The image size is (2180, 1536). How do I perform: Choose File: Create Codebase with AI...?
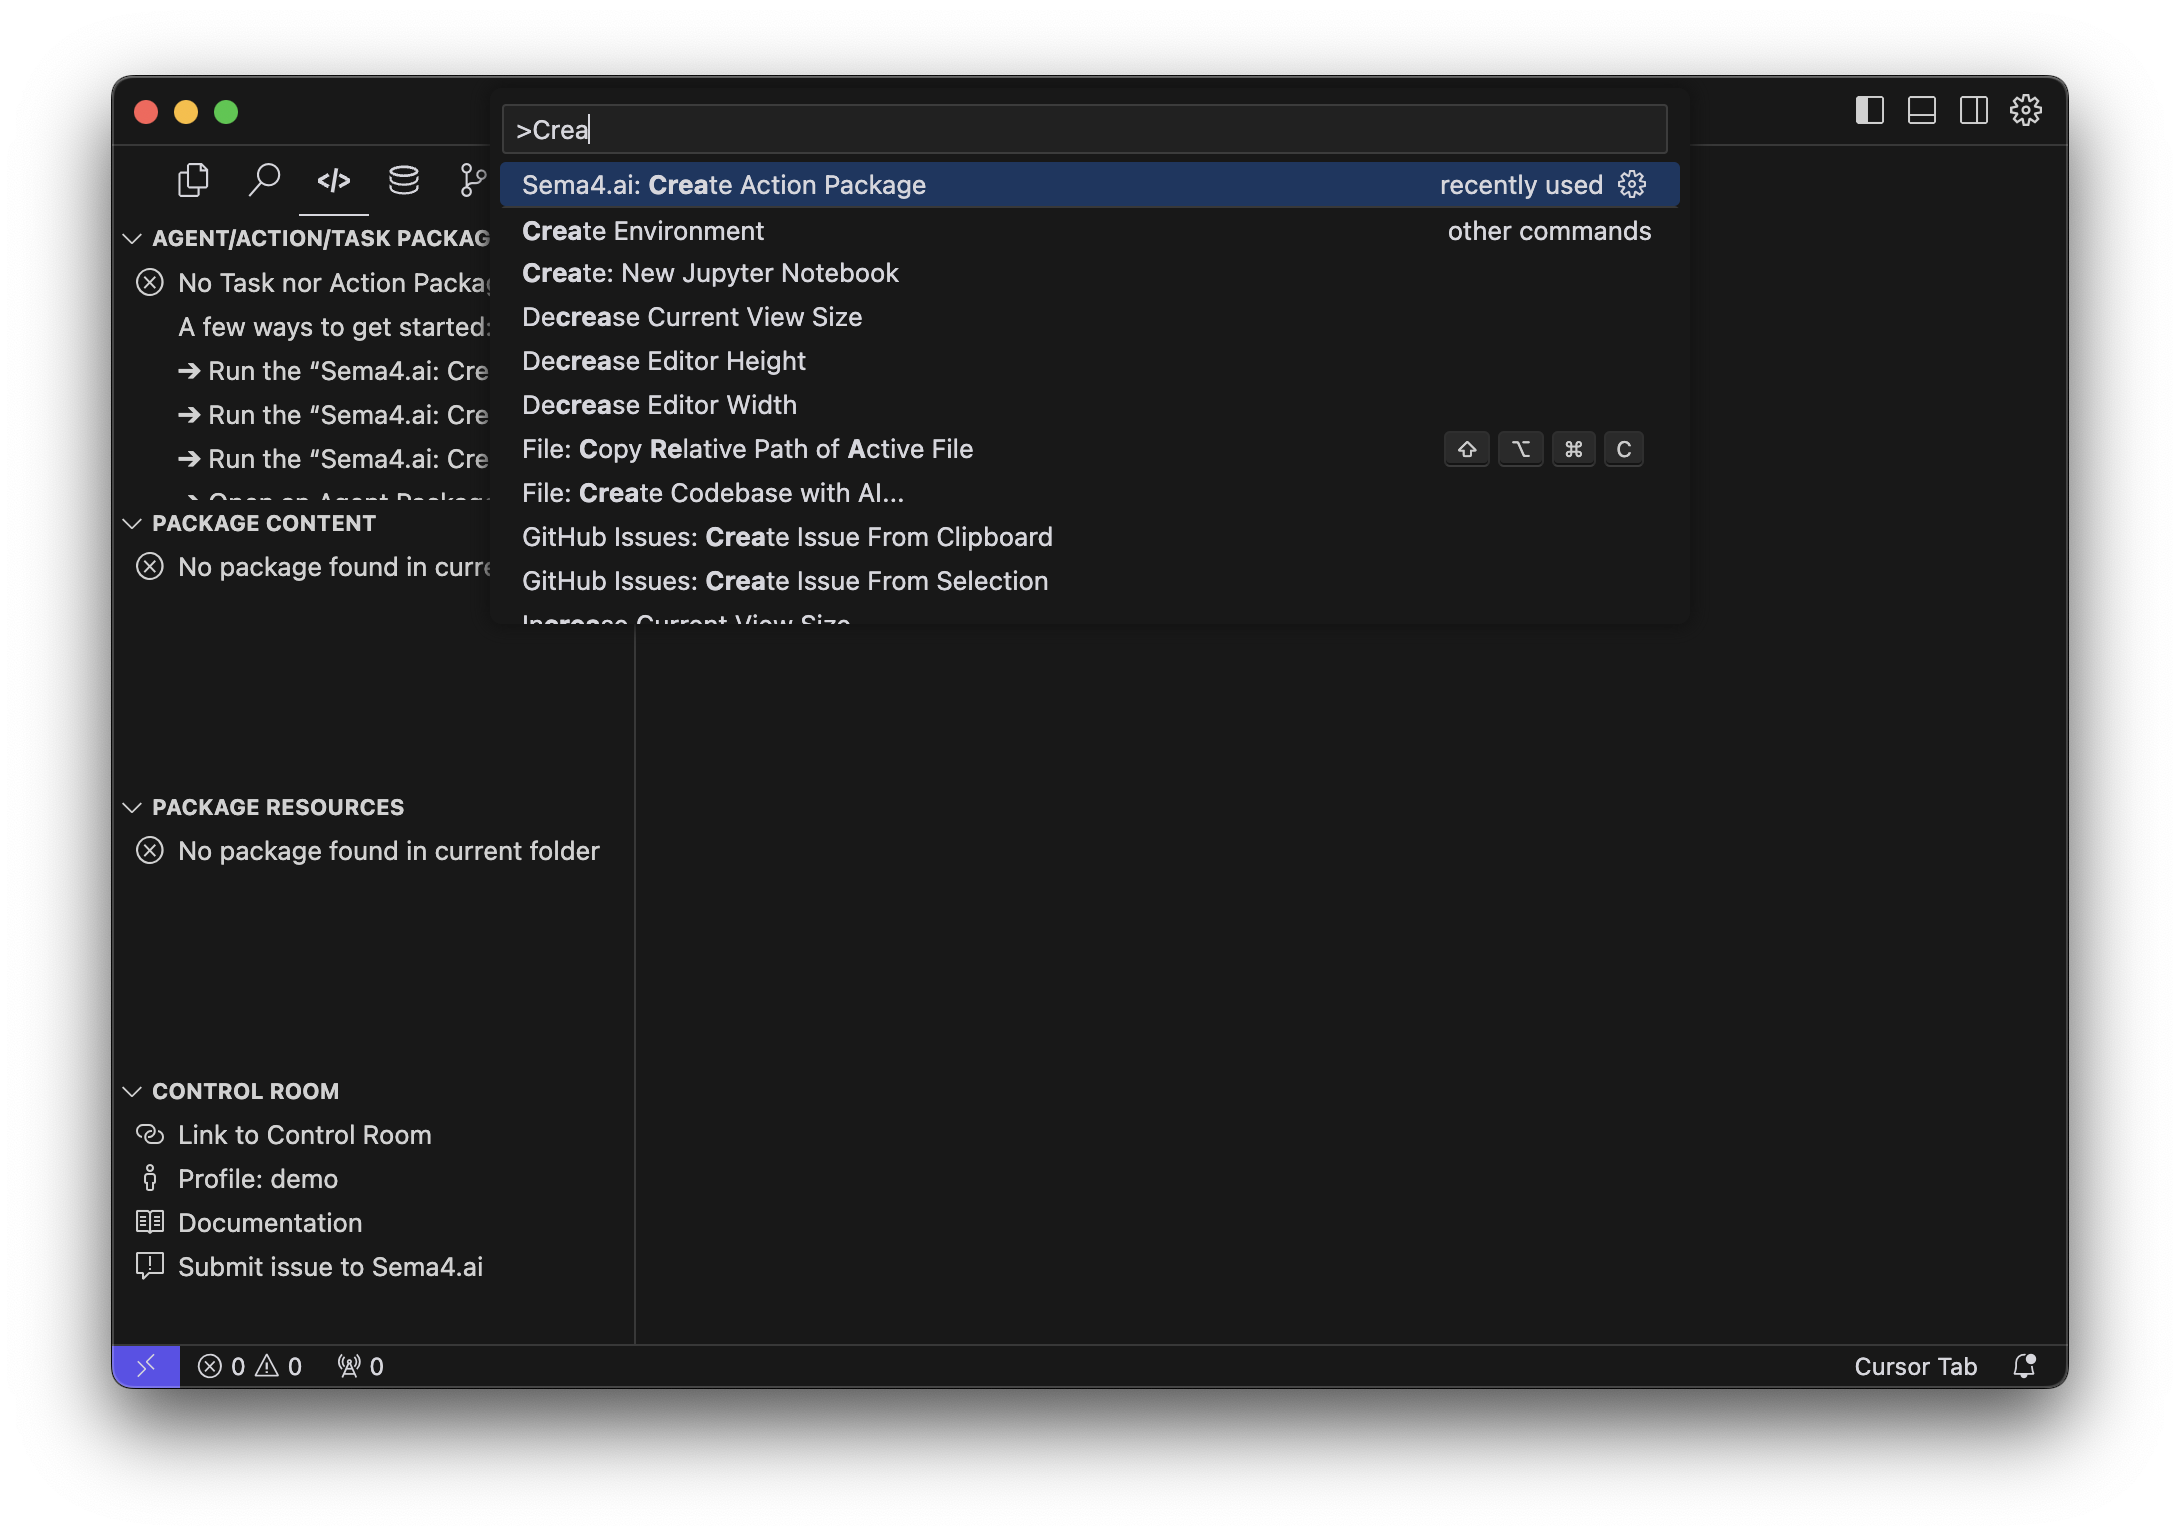coord(1090,493)
